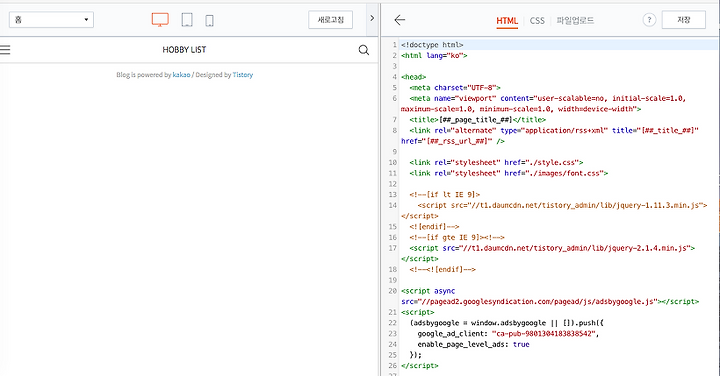This screenshot has height=376, width=720.
Task: Go back with the left arrow
Action: 400,20
